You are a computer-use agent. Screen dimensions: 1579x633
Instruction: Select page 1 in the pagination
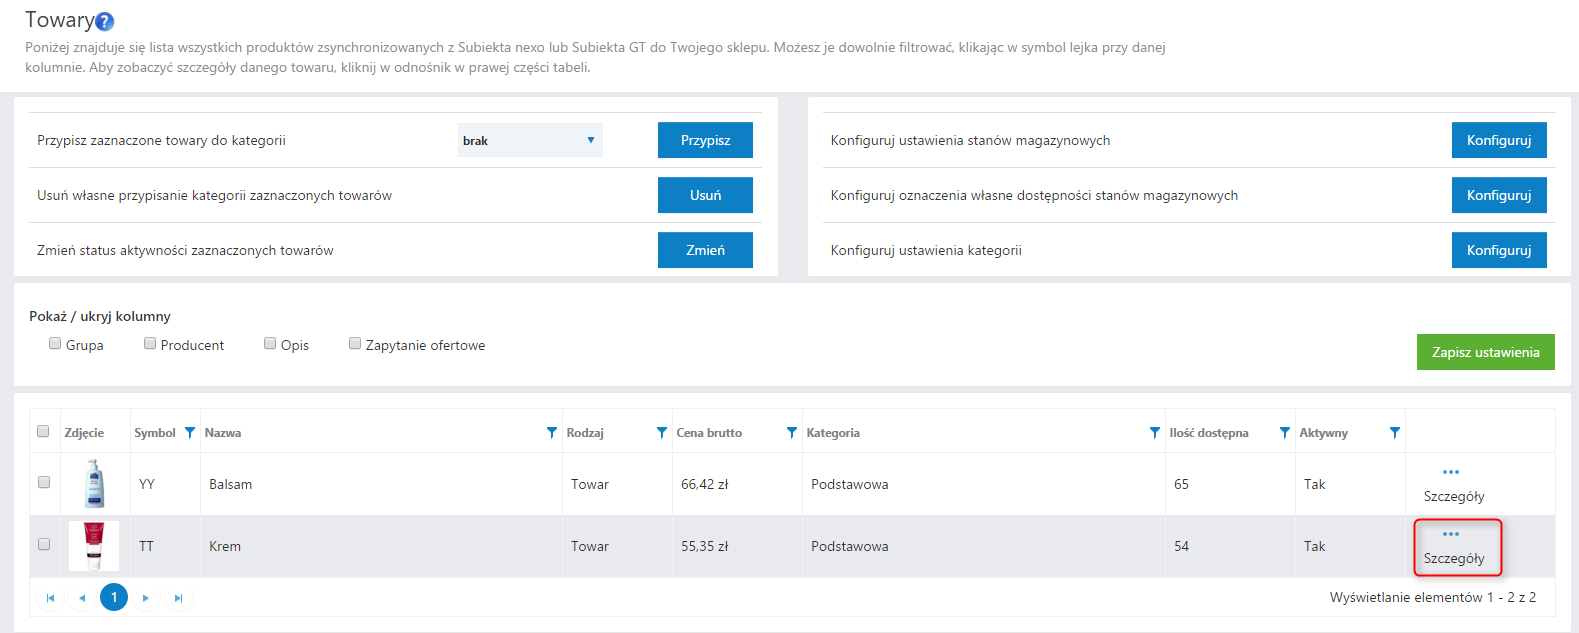[114, 597]
